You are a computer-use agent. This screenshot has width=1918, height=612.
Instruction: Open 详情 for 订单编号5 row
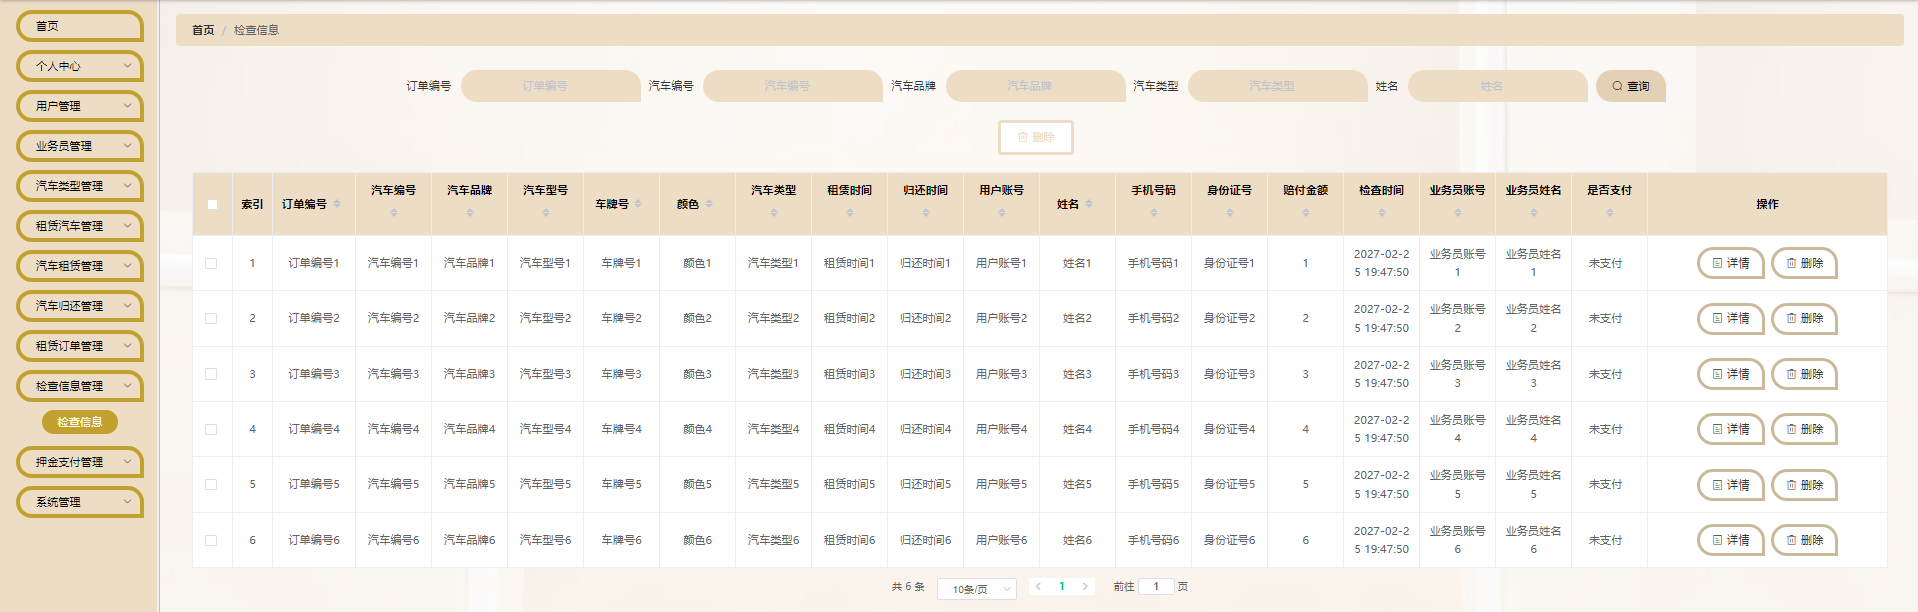point(1731,485)
